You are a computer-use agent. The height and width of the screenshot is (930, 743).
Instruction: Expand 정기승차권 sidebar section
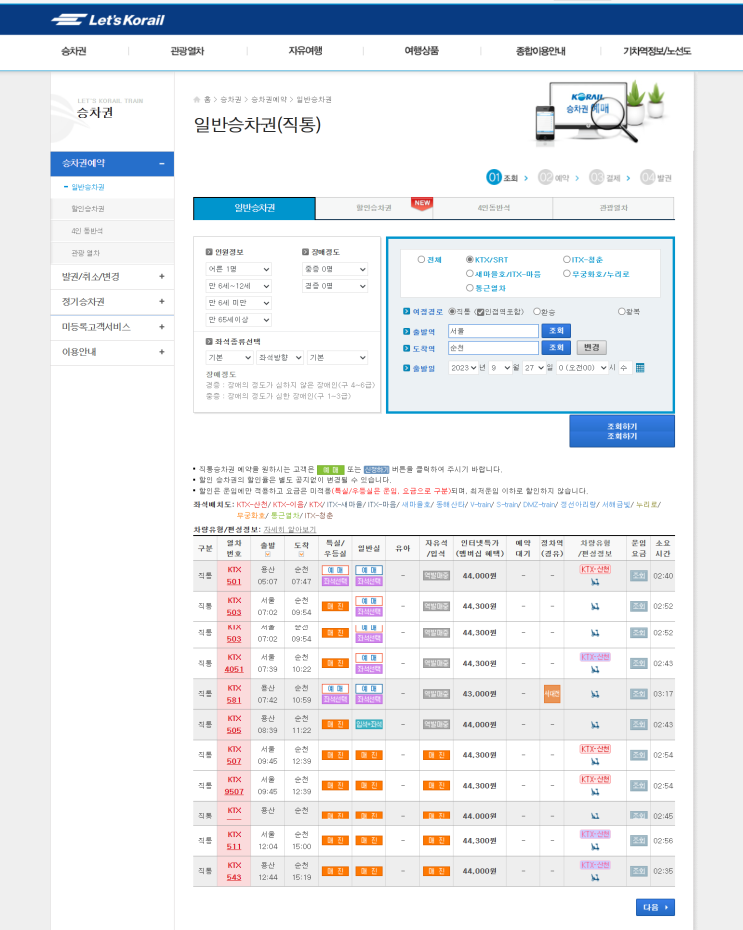[x=112, y=302]
